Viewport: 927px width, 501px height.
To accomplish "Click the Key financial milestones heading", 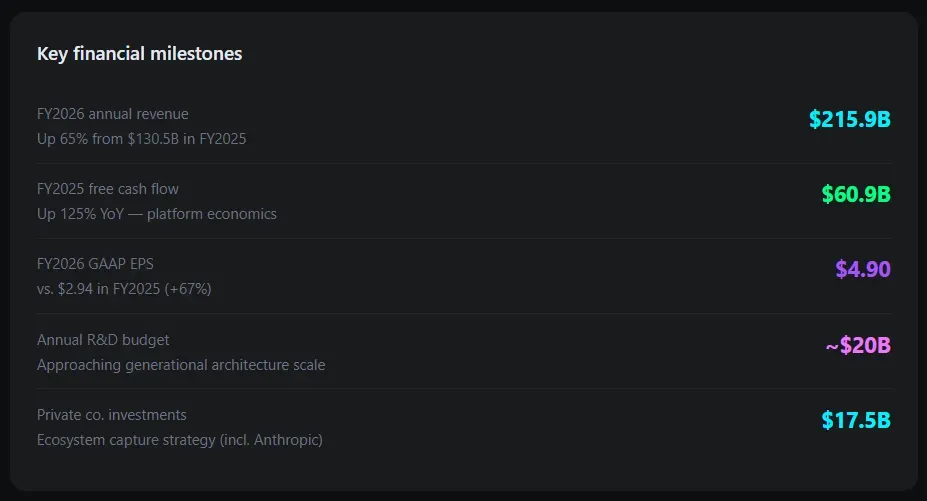I will (x=139, y=54).
